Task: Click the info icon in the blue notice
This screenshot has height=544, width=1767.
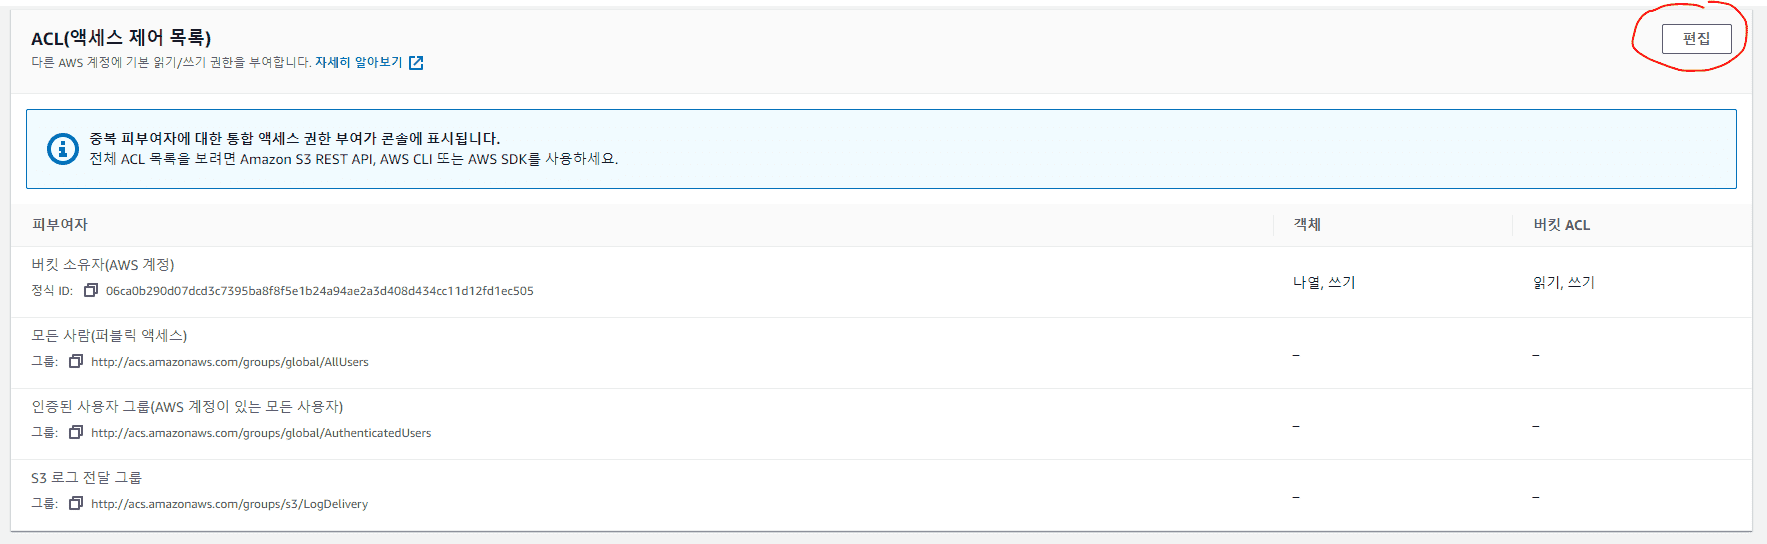Action: pos(63,149)
